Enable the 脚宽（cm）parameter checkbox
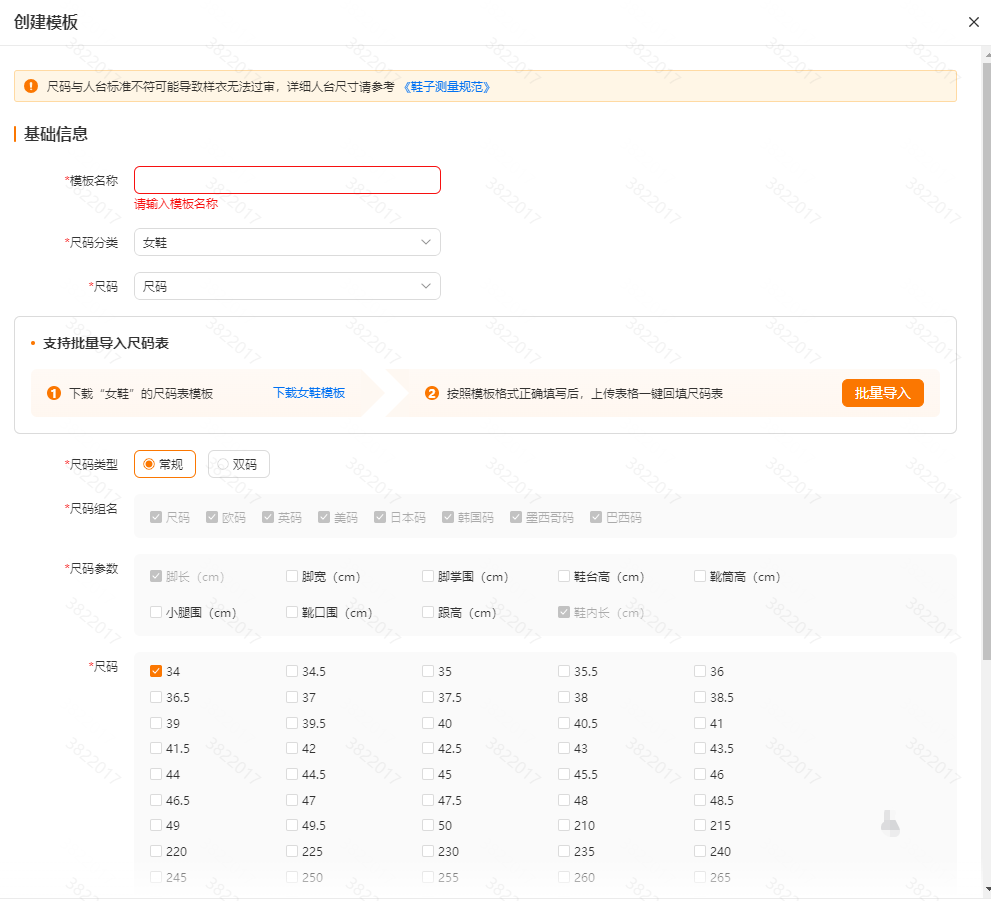Screen dimensions: 991x901 point(291,576)
